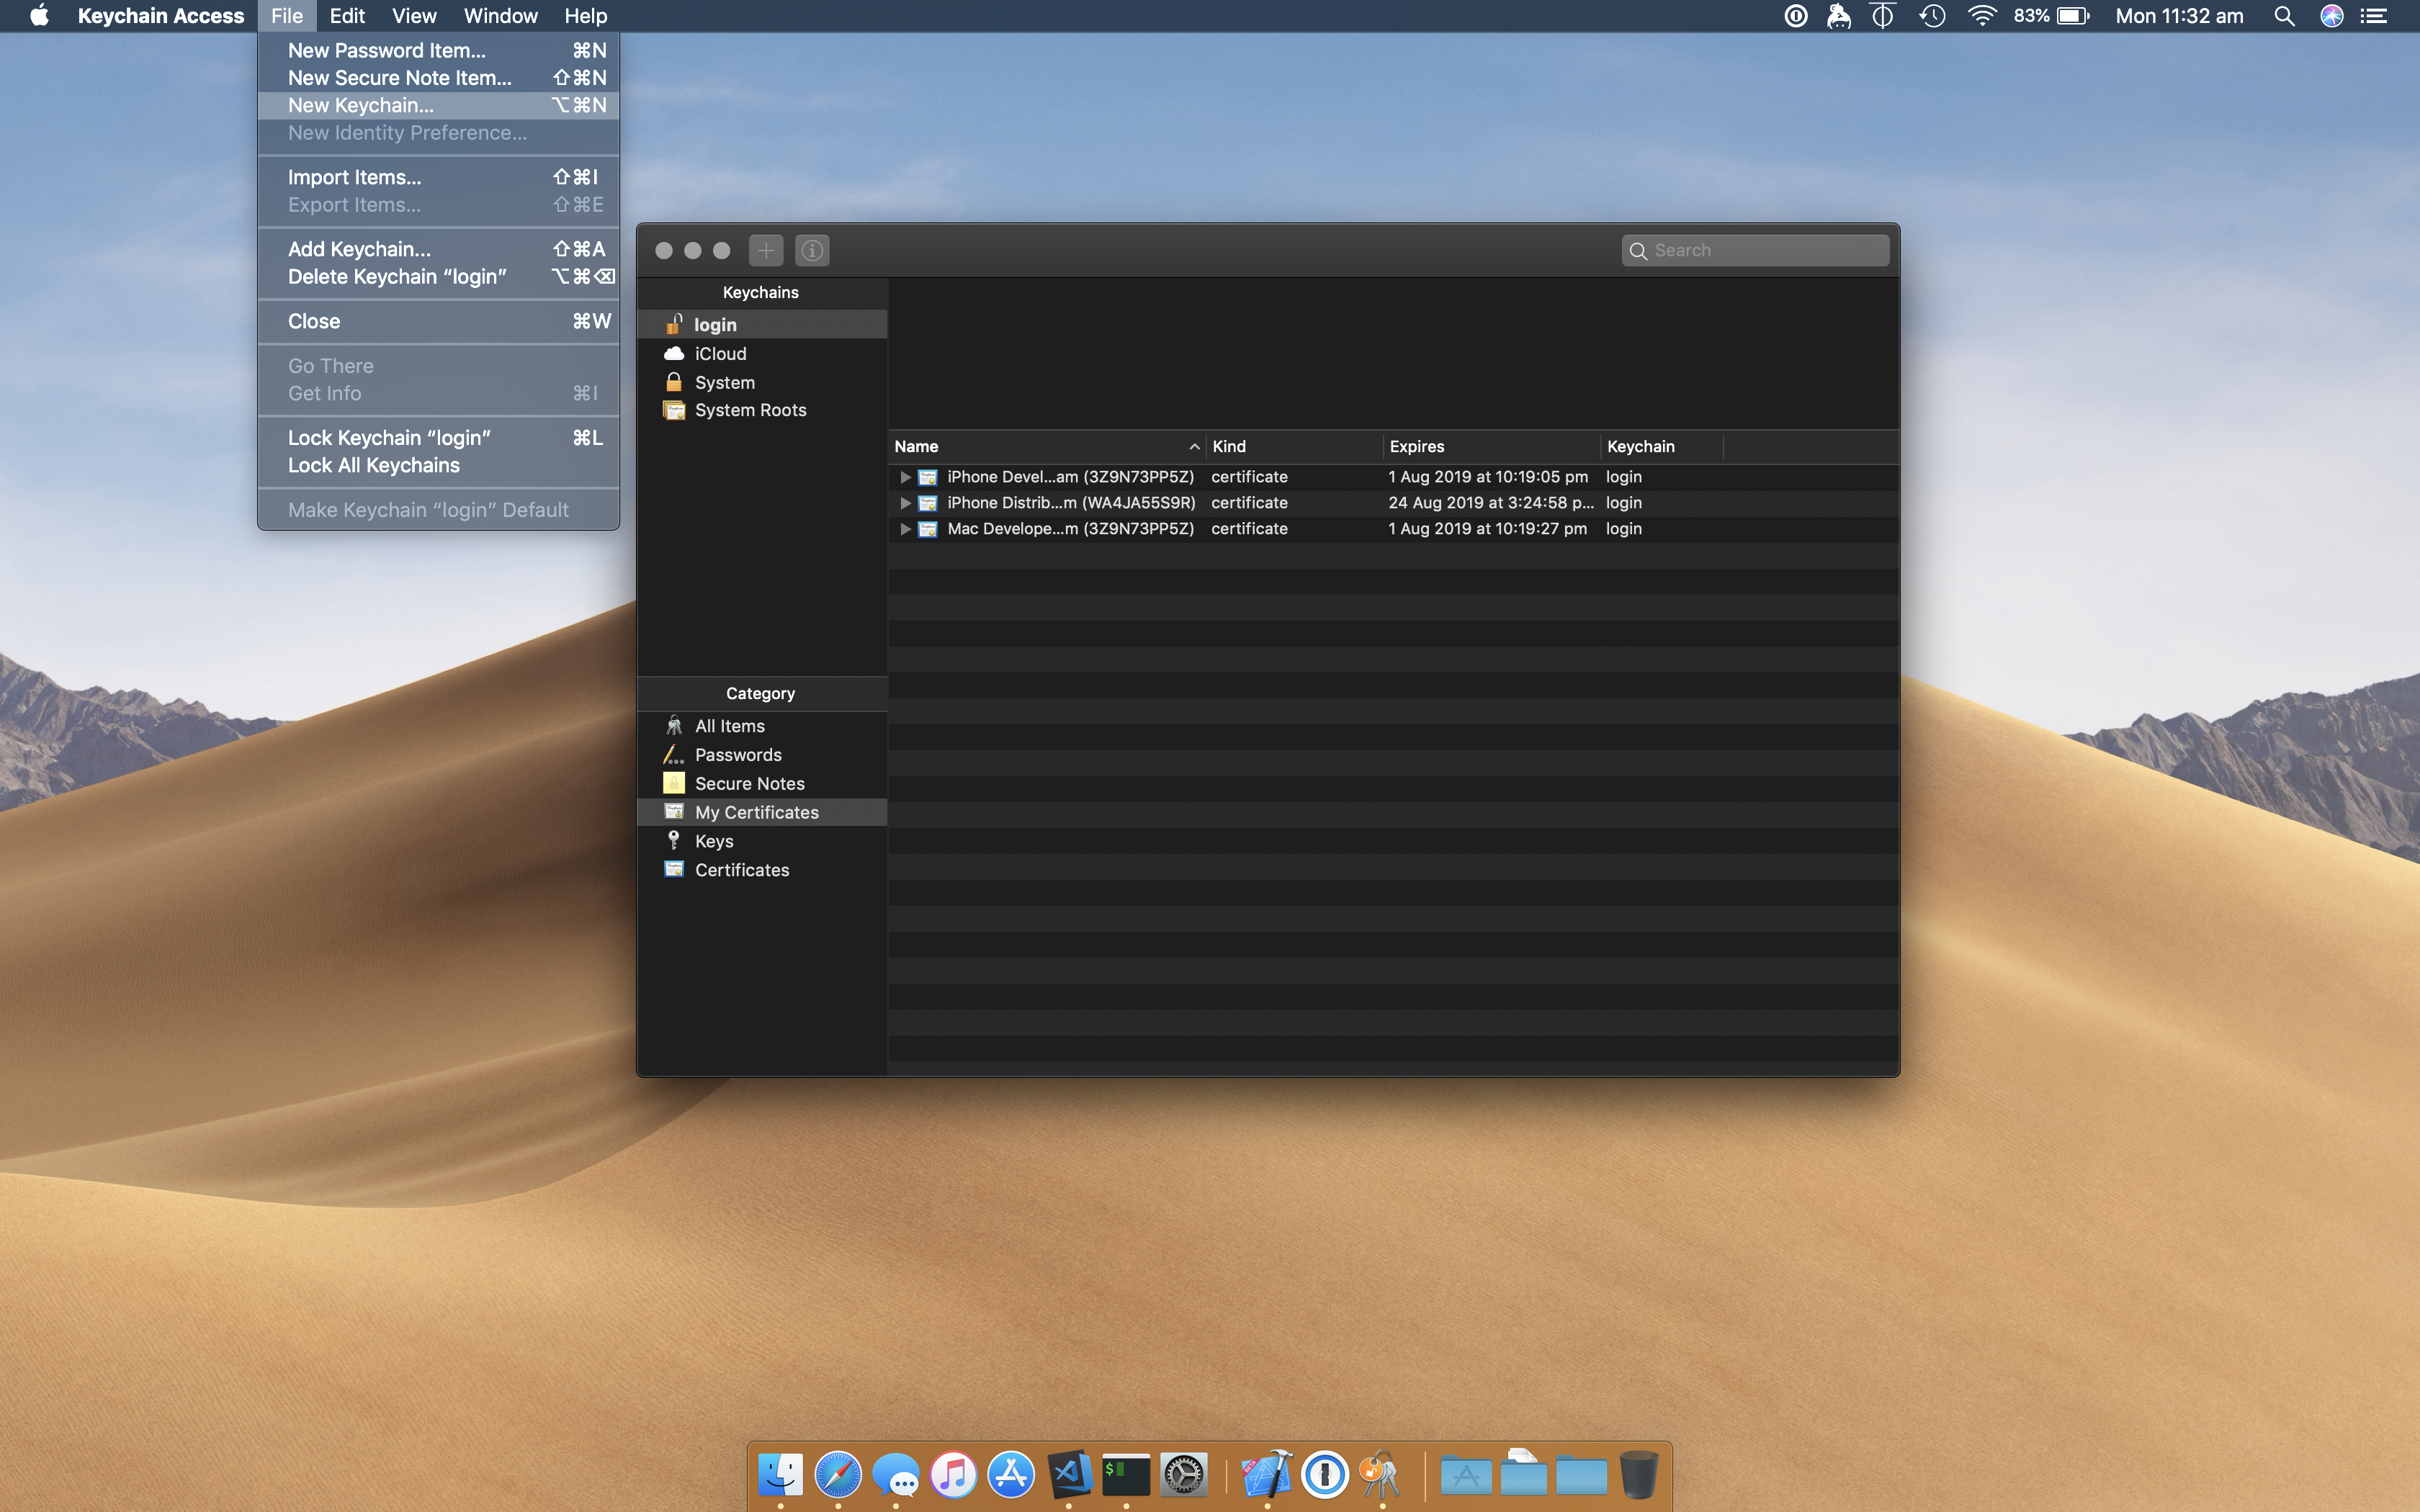Viewport: 2420px width, 1512px height.
Task: Select Keys category
Action: (762, 841)
